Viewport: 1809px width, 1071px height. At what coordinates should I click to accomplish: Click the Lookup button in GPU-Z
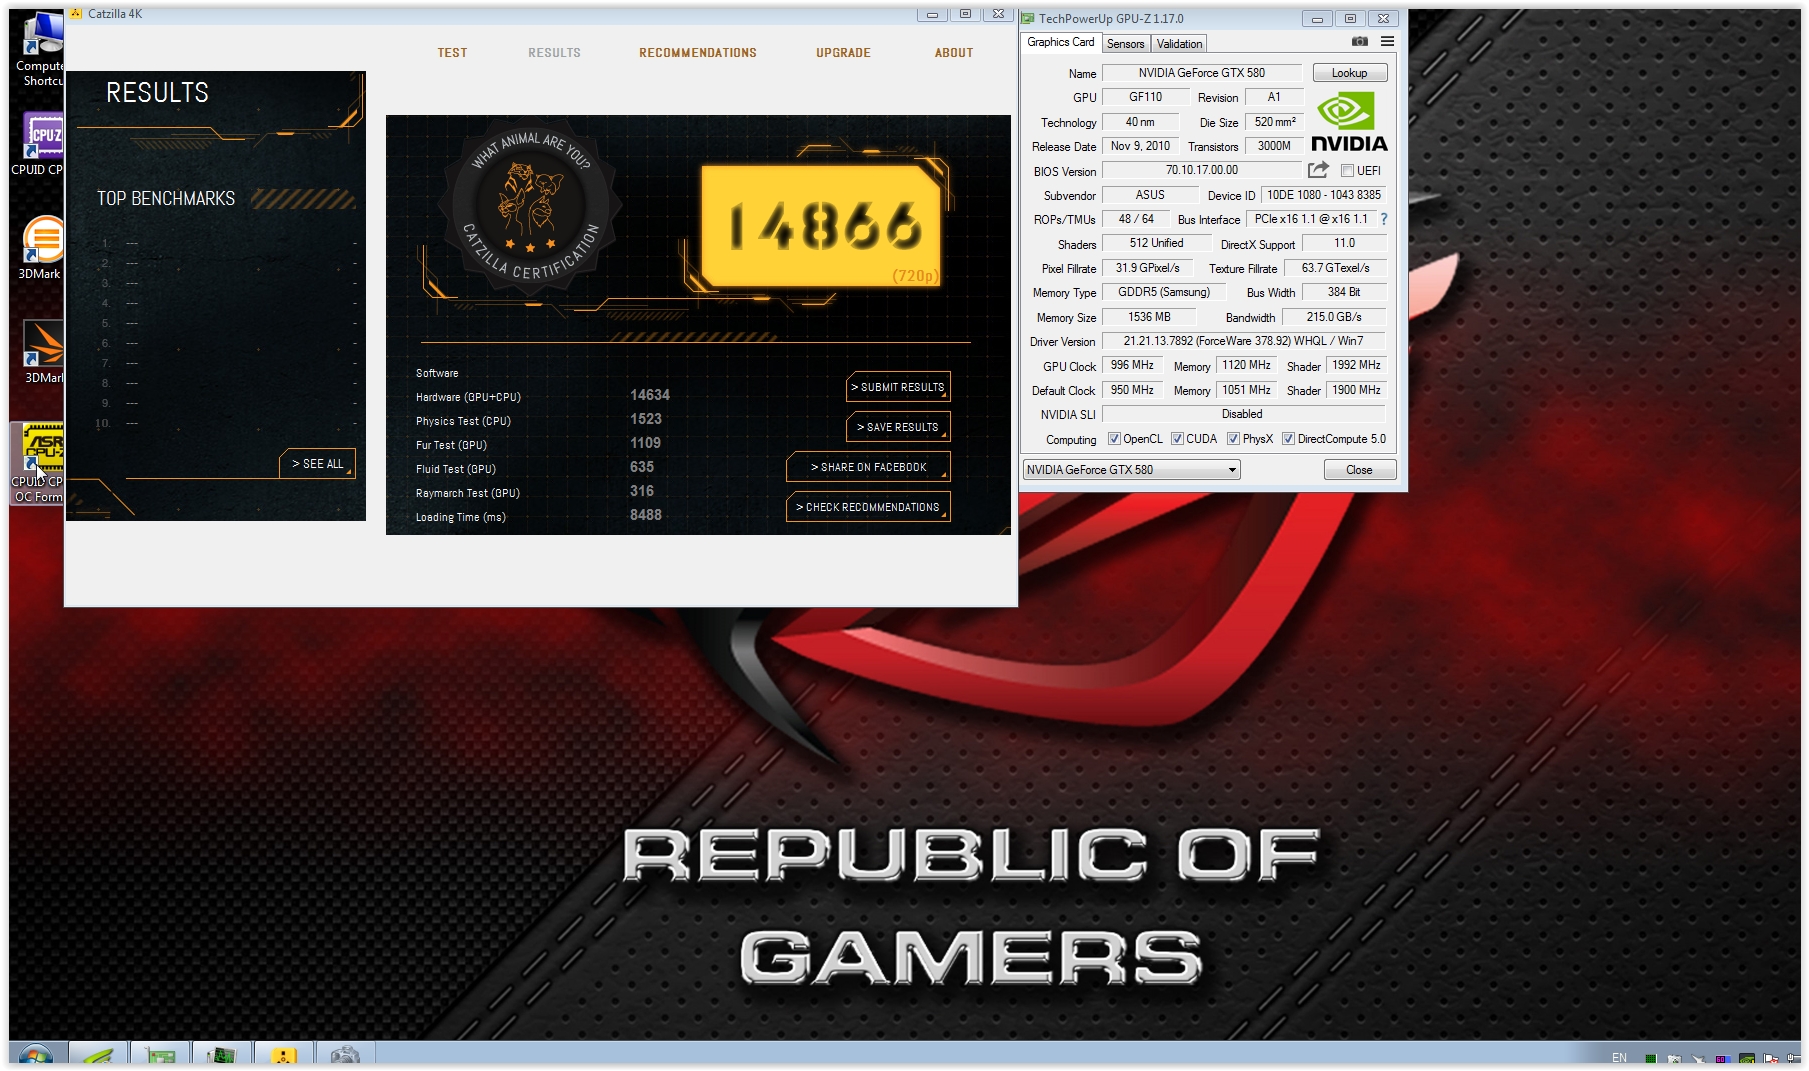pyautogui.click(x=1349, y=73)
